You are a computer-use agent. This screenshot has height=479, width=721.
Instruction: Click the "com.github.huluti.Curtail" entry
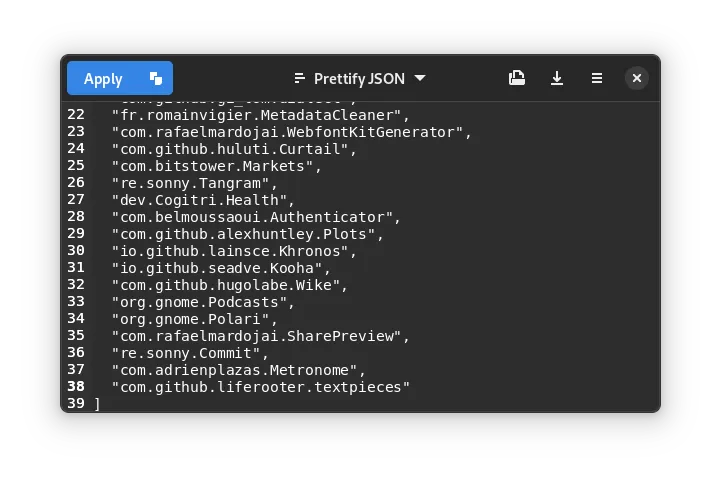click(233, 149)
